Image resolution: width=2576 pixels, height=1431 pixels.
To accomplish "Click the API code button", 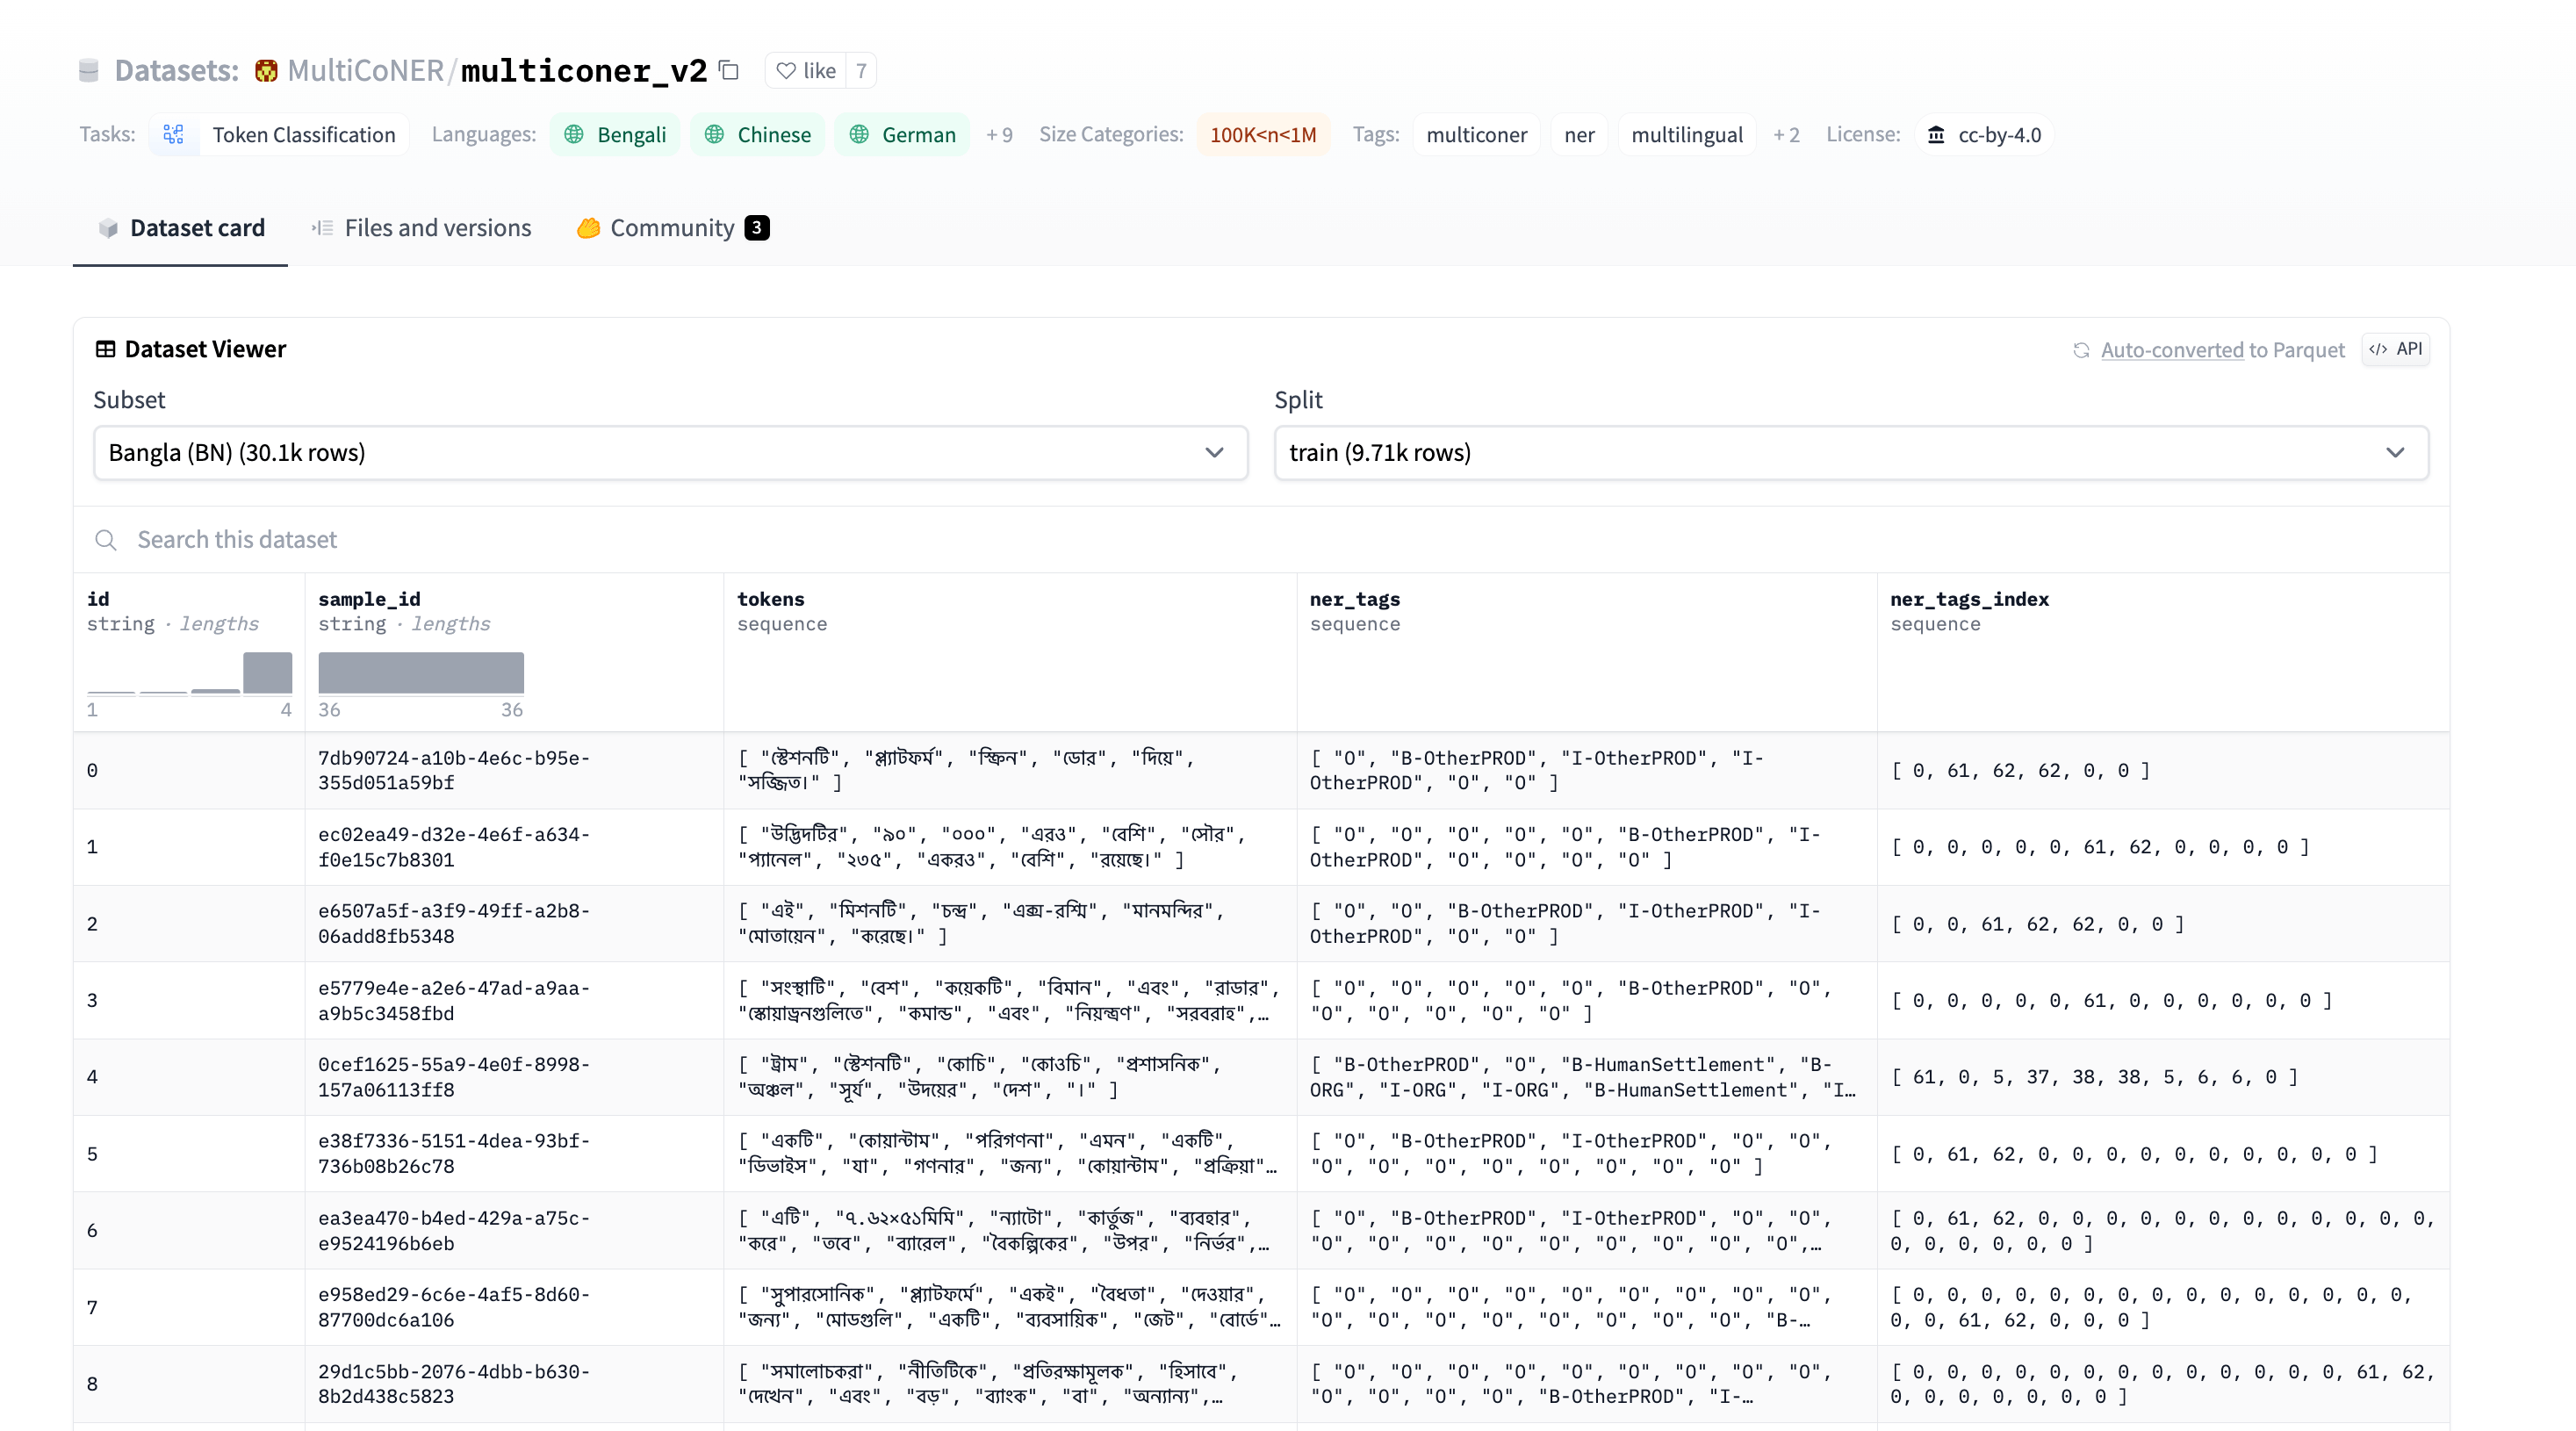I will click(2396, 349).
